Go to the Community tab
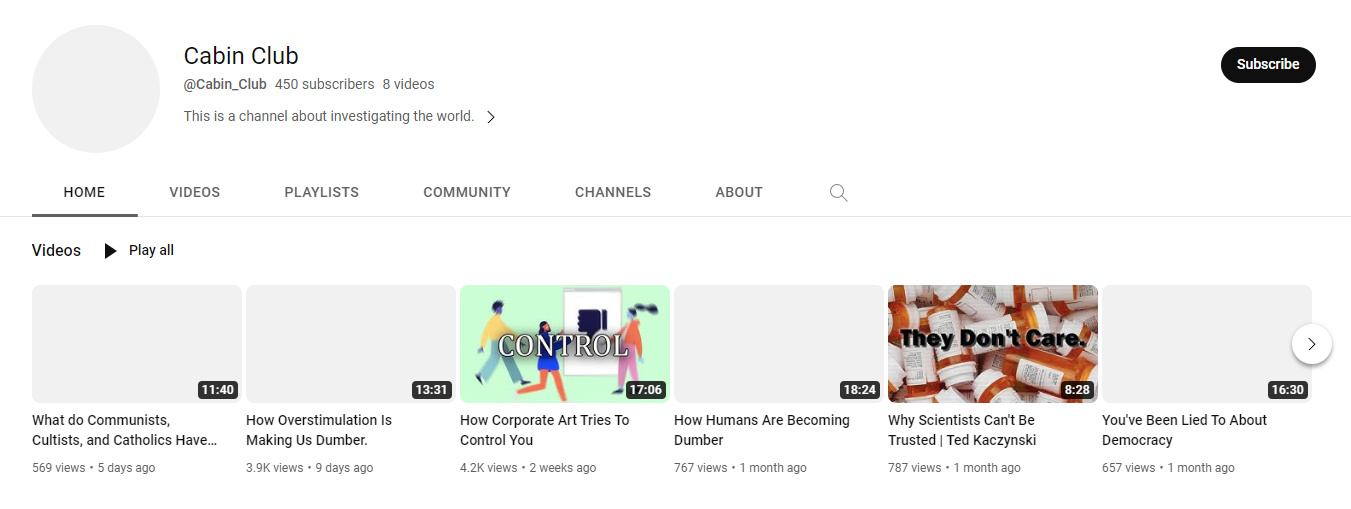1351x509 pixels. (x=466, y=192)
